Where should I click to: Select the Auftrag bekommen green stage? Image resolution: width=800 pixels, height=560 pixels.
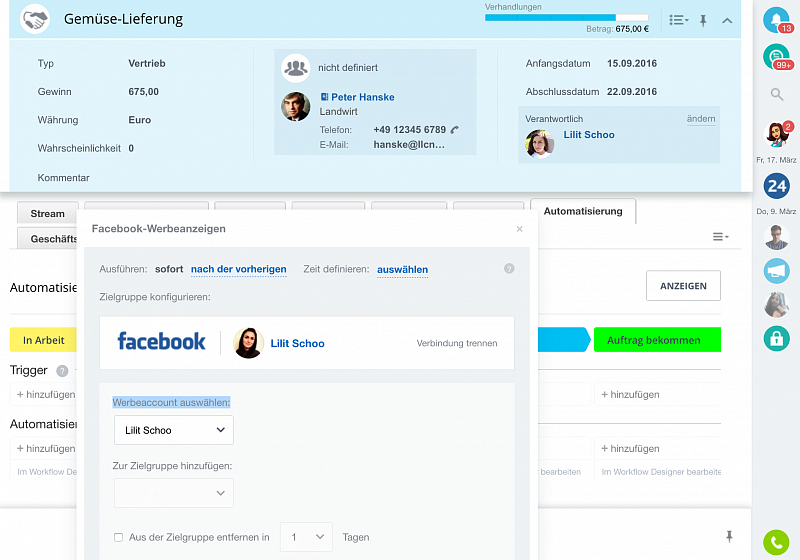657,340
